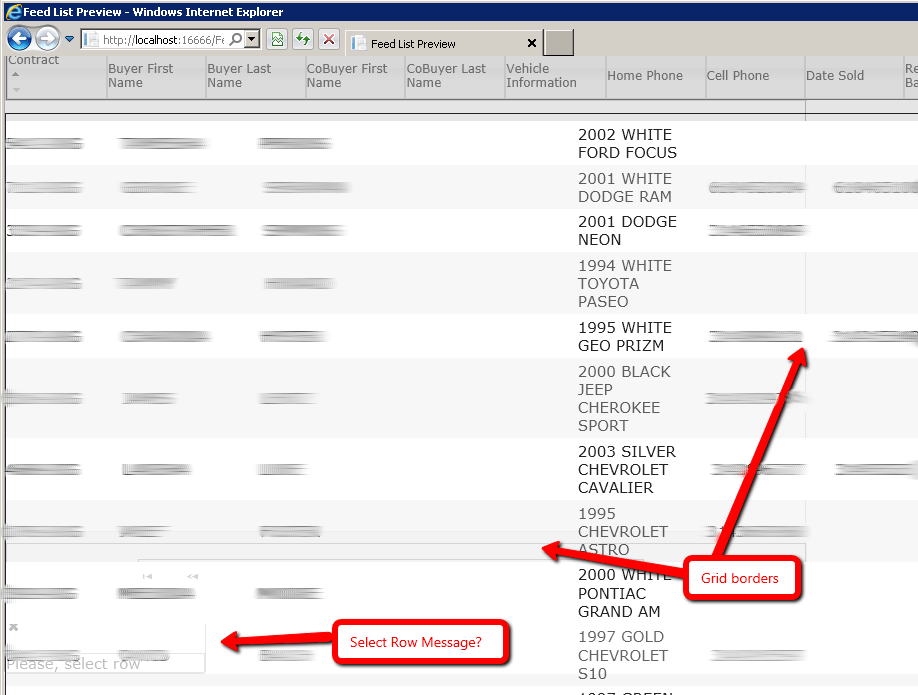
Task: Select the 2003 SILVER CHEVROLET CAVALIER row
Action: click(461, 470)
